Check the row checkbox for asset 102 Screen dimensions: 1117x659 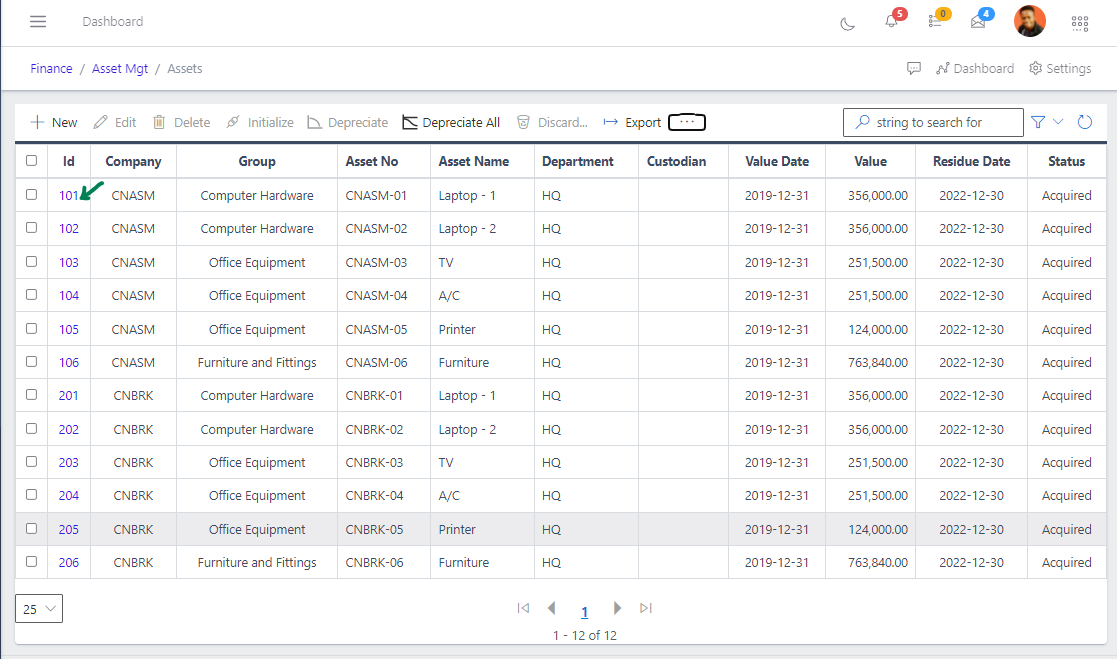[x=31, y=228]
